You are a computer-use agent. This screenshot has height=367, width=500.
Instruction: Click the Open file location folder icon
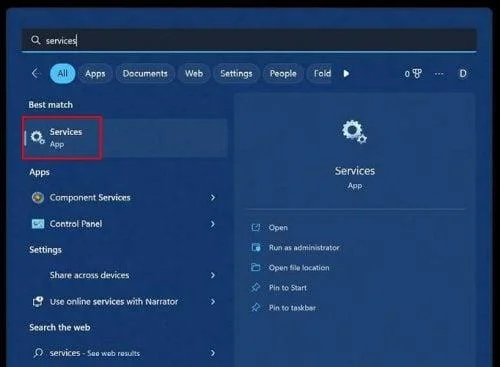pyautogui.click(x=256, y=267)
